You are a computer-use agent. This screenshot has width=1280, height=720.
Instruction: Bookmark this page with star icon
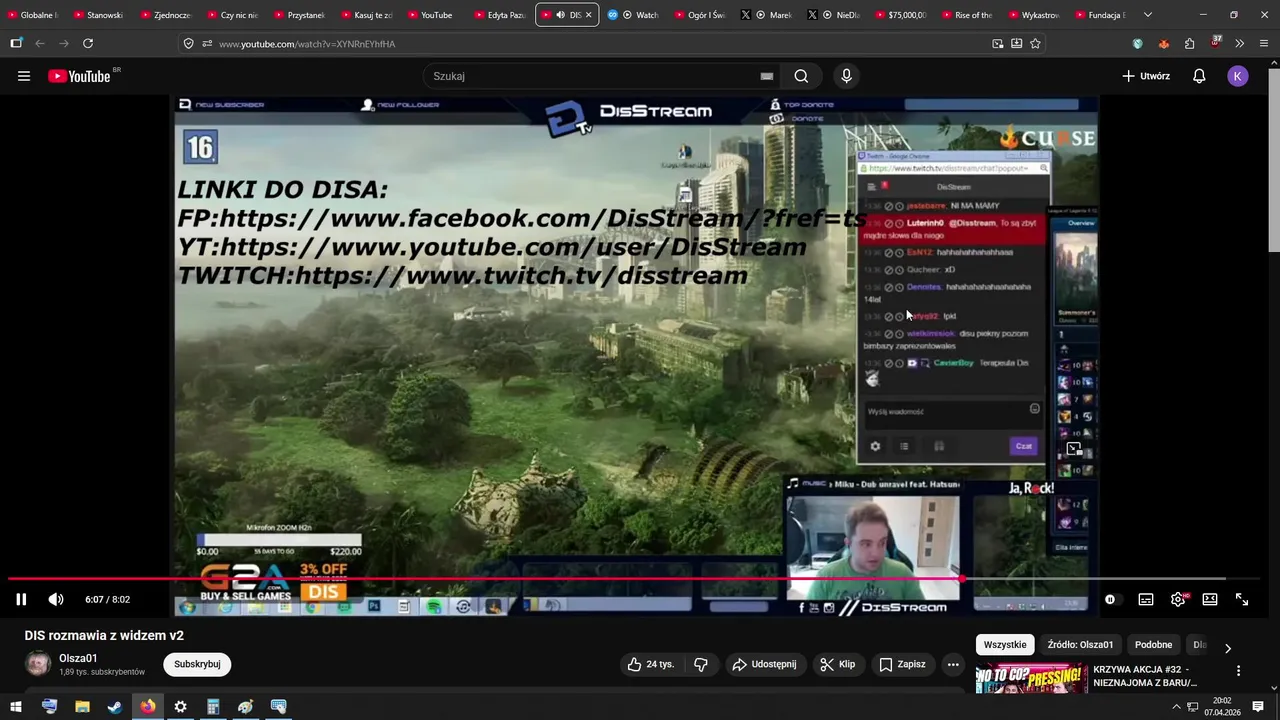(x=1035, y=44)
